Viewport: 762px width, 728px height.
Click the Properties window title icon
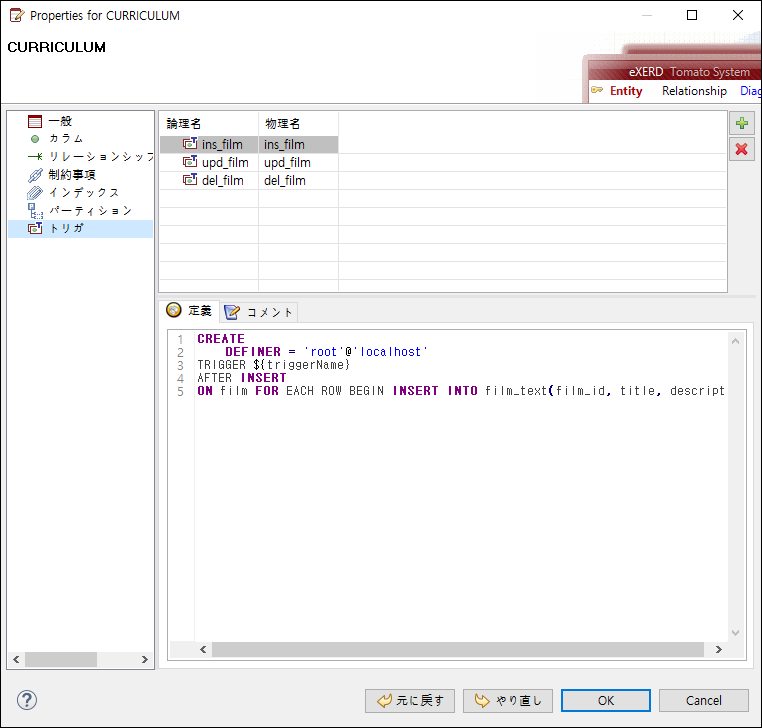point(17,15)
